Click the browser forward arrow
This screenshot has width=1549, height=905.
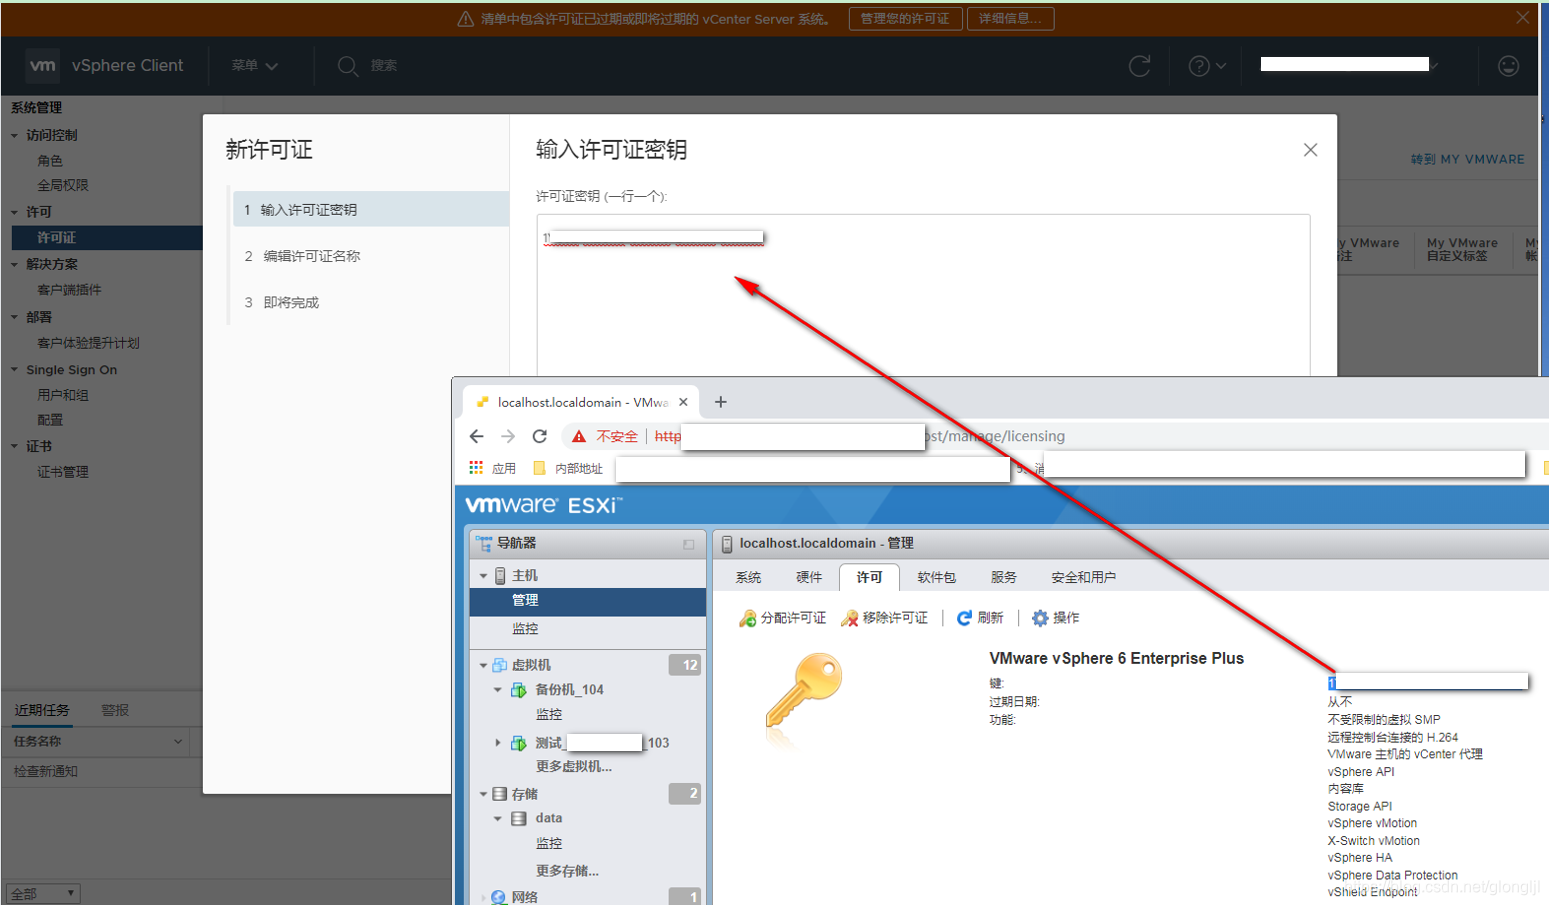click(508, 436)
